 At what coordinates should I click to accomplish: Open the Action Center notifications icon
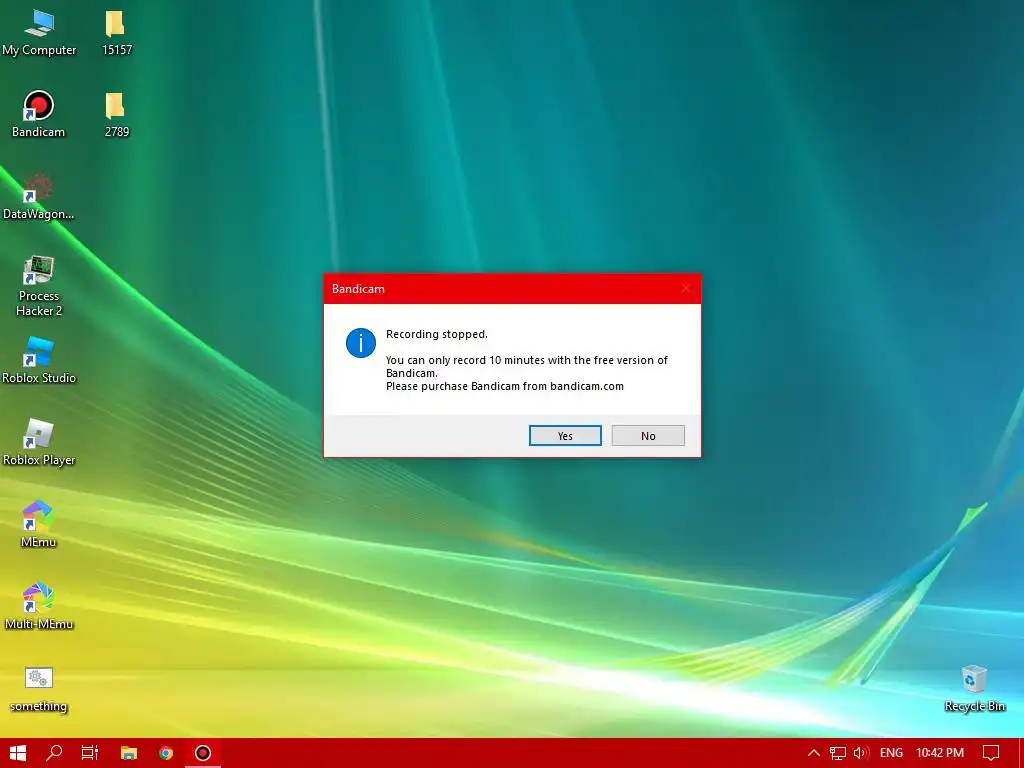click(991, 753)
